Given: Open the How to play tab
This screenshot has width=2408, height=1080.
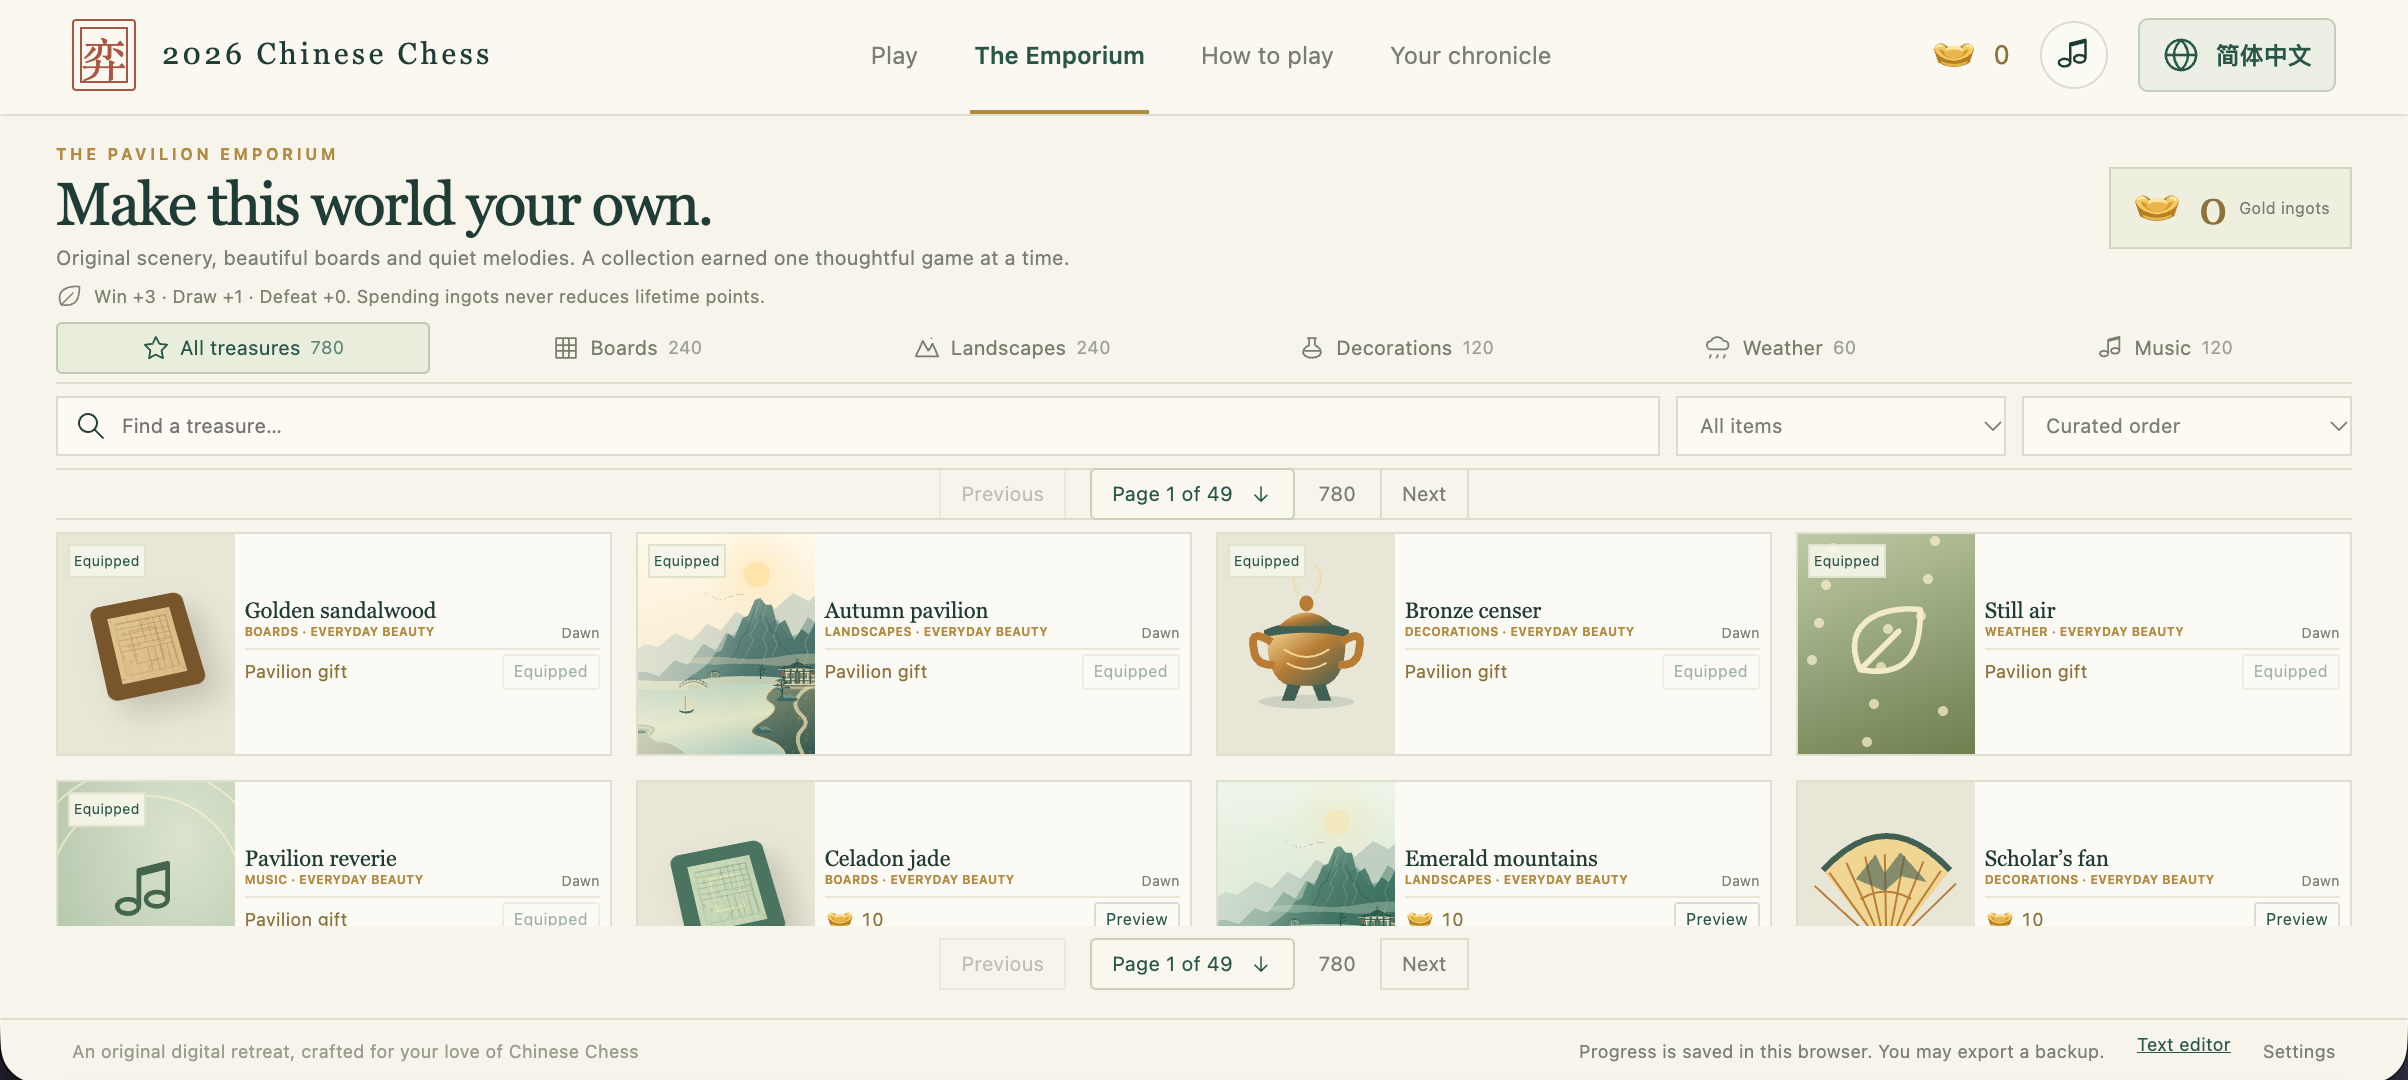Looking at the screenshot, I should (1267, 56).
